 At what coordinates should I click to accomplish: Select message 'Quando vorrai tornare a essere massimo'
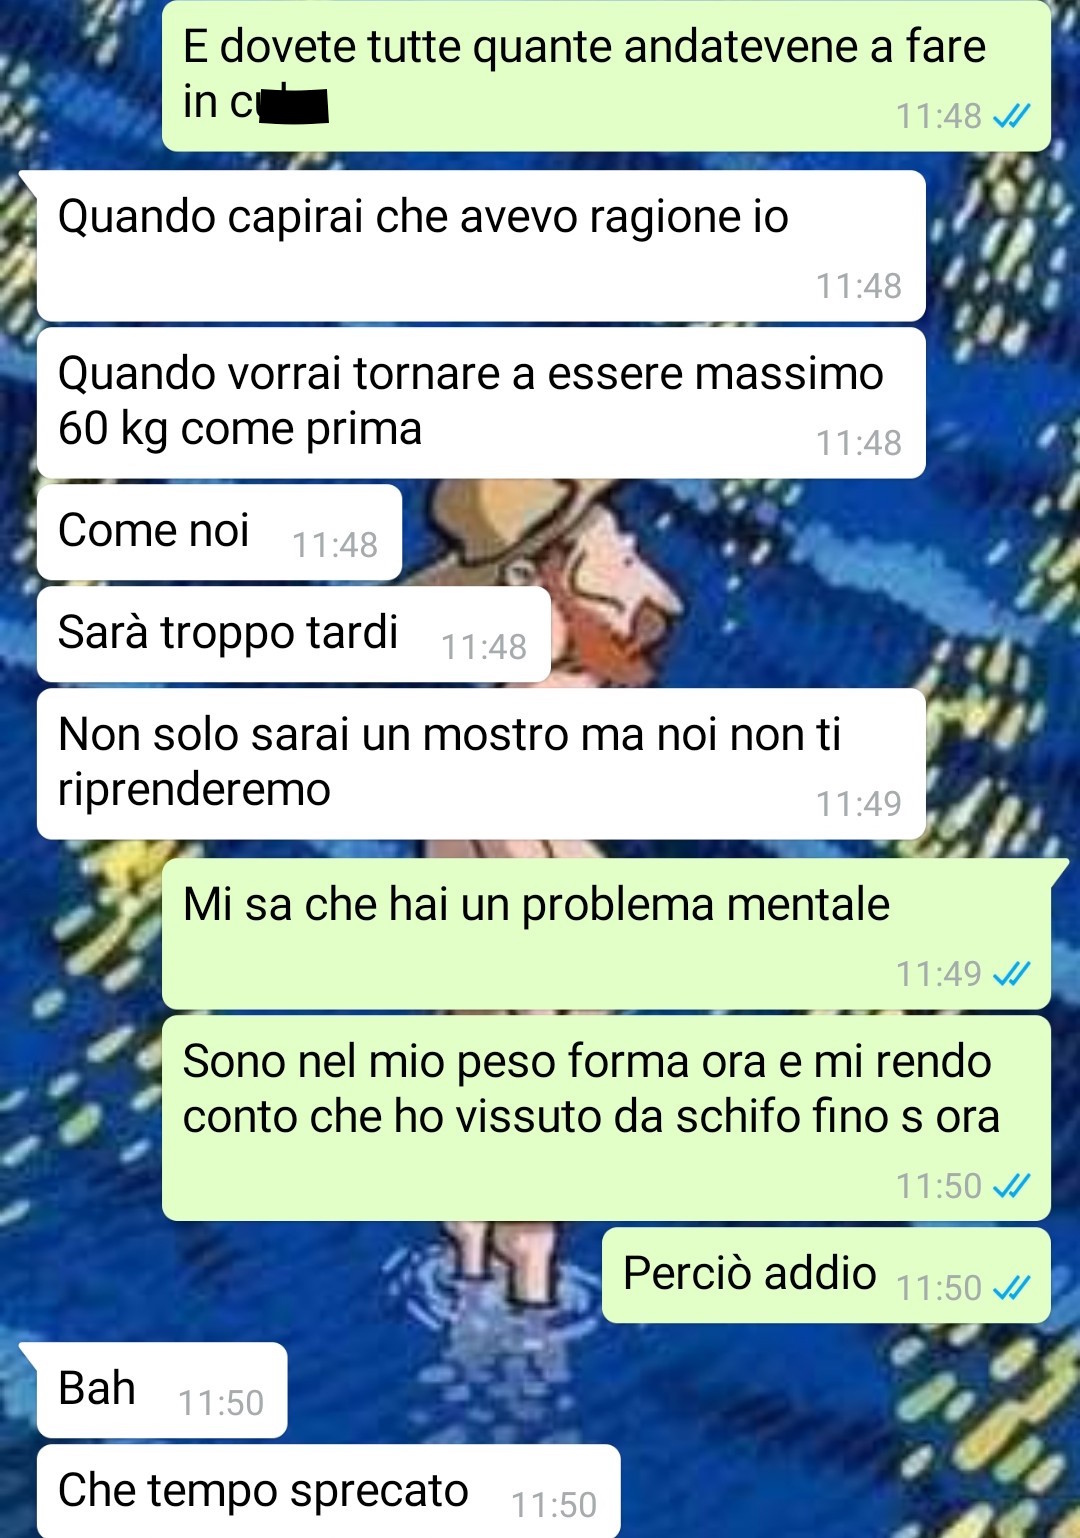481,403
